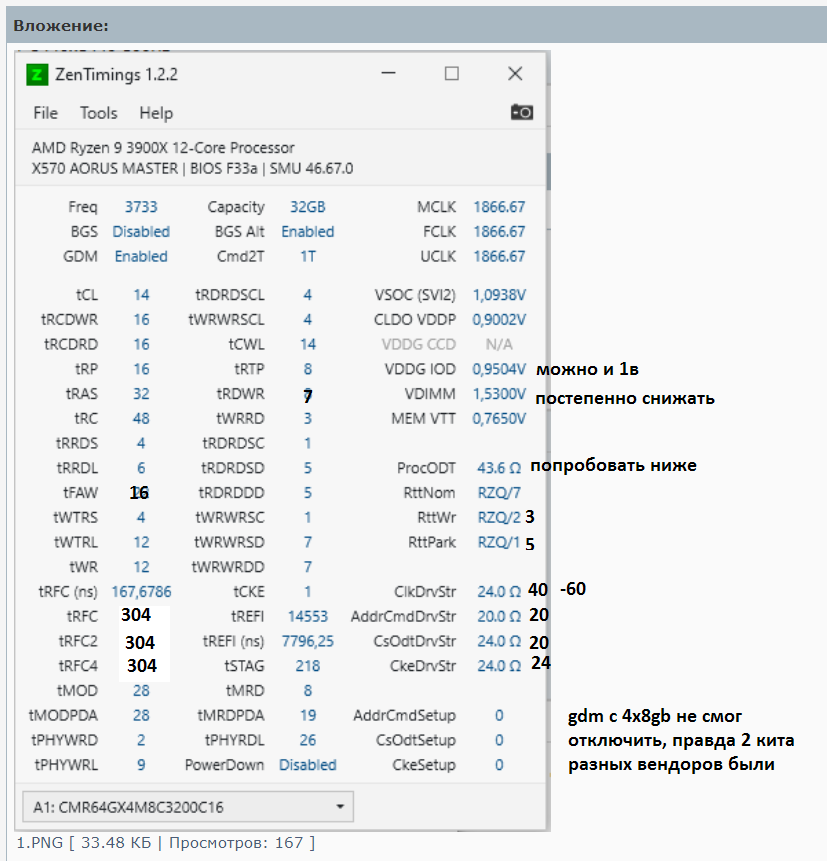The image size is (827, 861).
Task: Click the tRTP value 8
Action: [x=308, y=369]
